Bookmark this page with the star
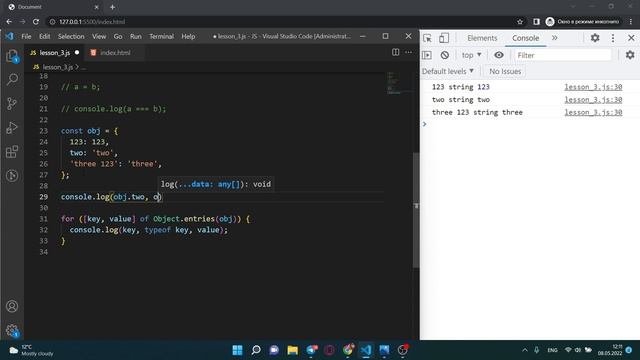The width and height of the screenshot is (640, 360). click(x=520, y=22)
